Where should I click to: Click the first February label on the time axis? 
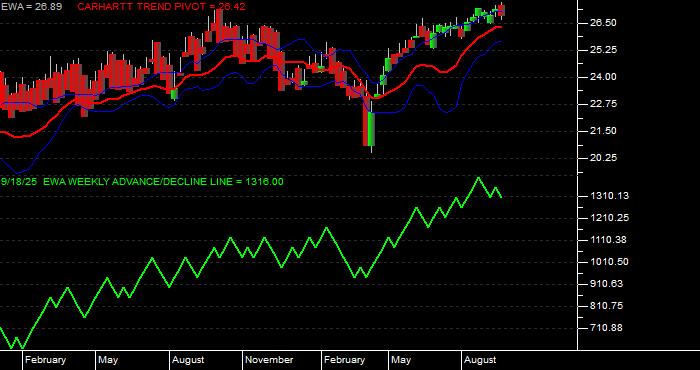click(45, 360)
